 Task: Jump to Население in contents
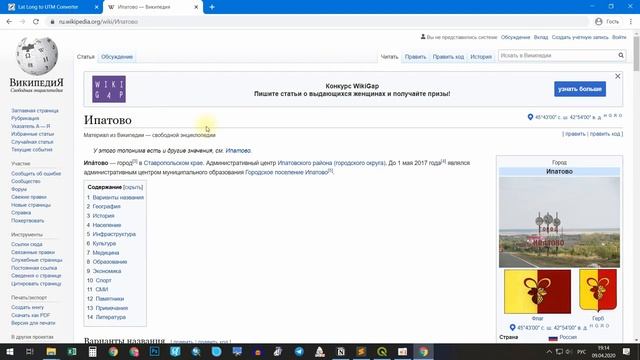pyautogui.click(x=107, y=225)
